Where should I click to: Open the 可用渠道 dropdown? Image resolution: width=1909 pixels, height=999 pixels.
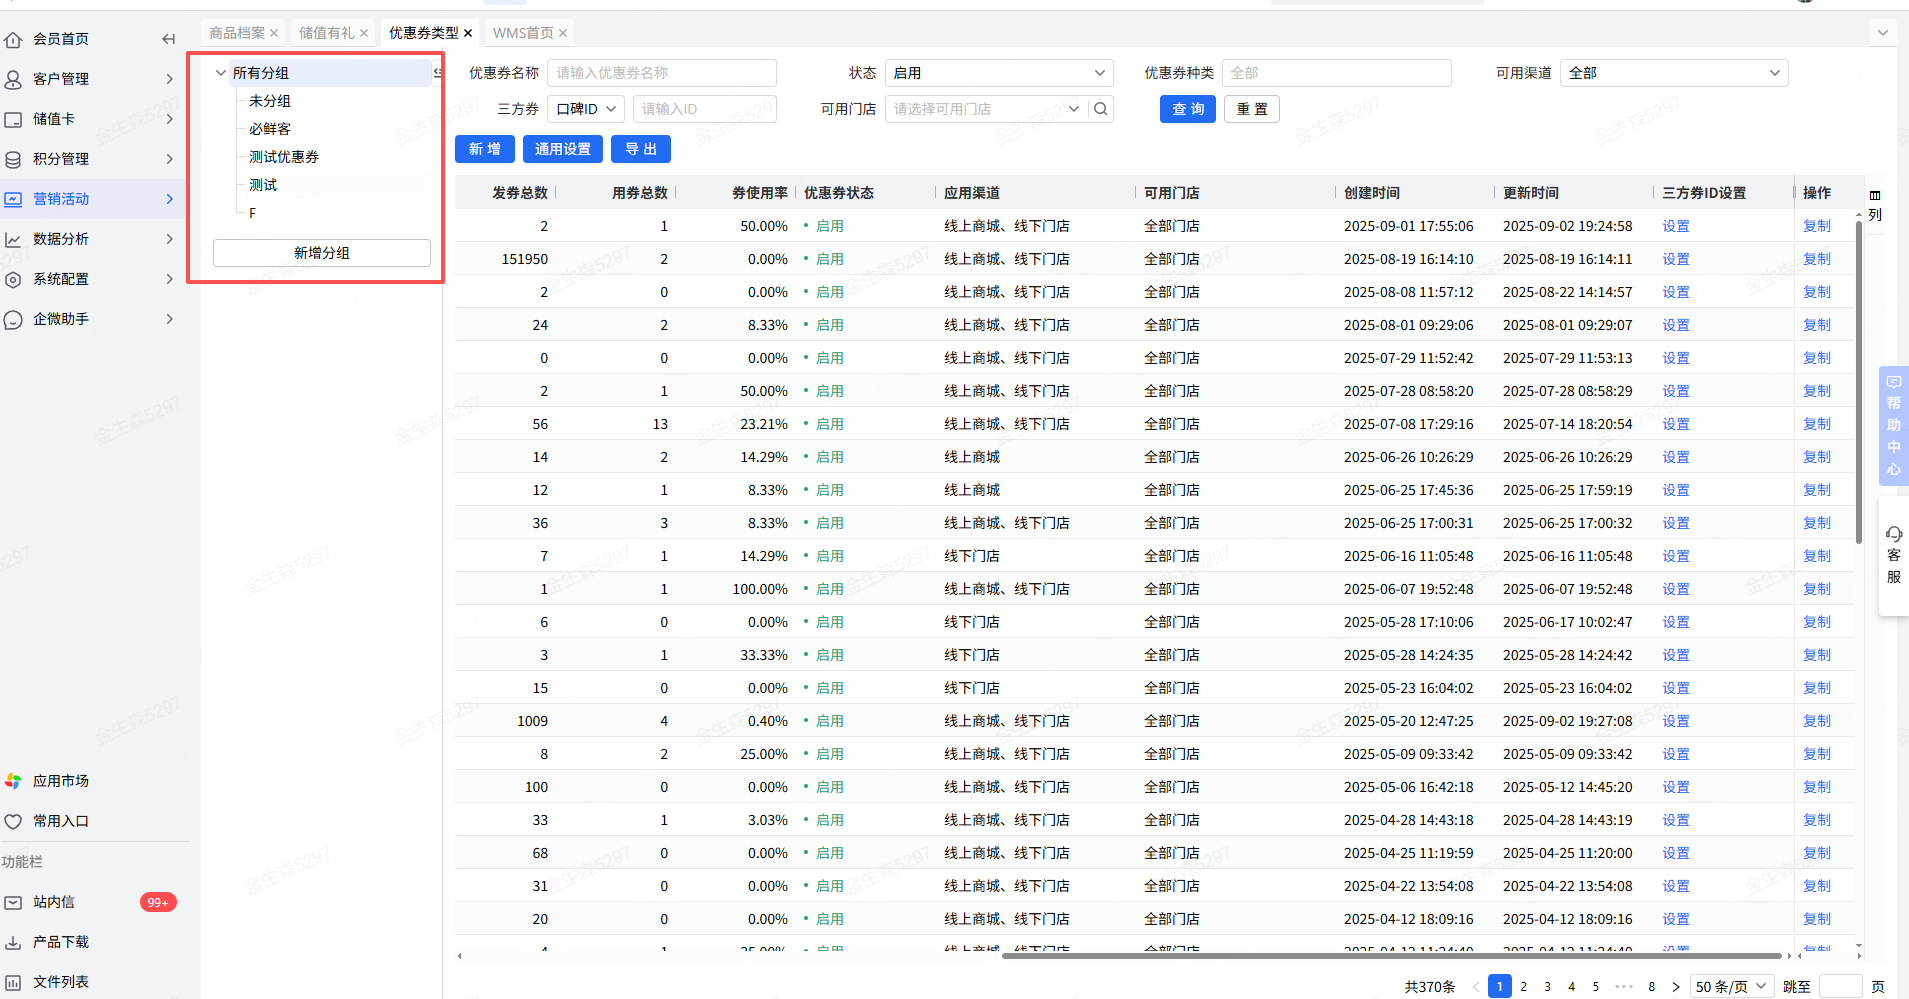coord(1673,73)
